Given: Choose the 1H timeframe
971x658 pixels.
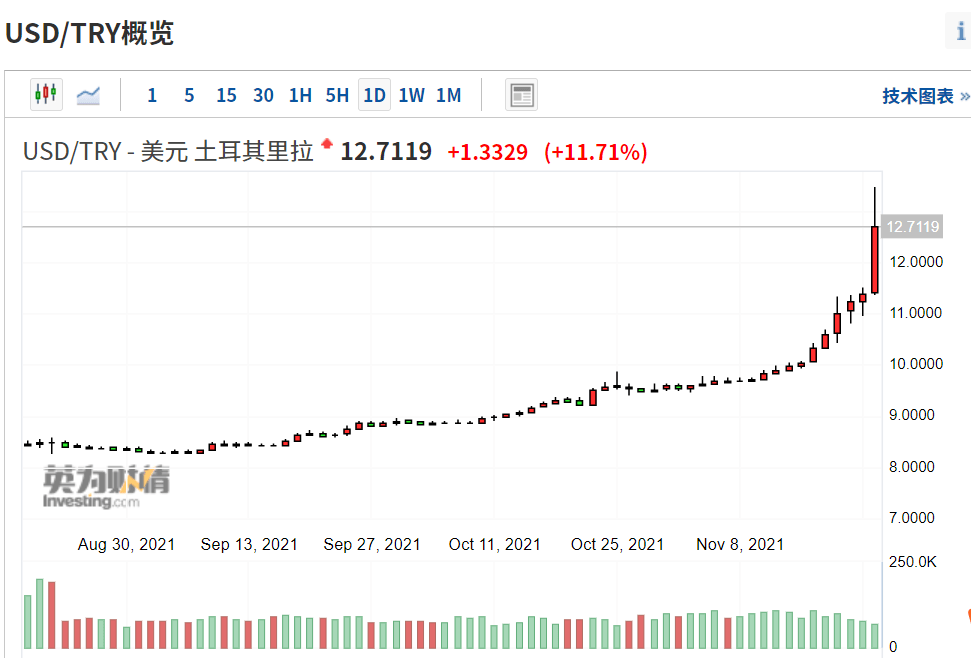Looking at the screenshot, I should coord(300,95).
